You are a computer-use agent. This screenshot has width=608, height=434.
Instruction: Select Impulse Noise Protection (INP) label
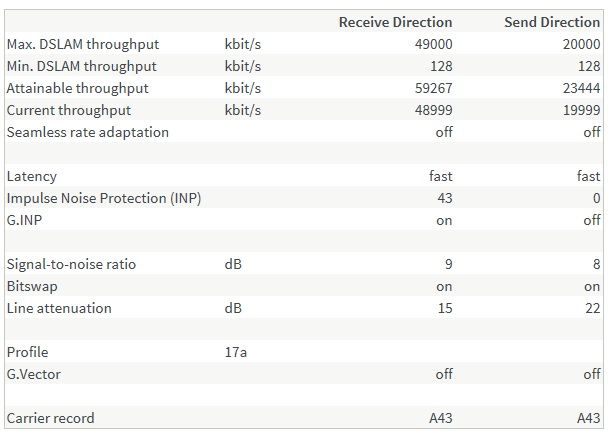point(104,198)
